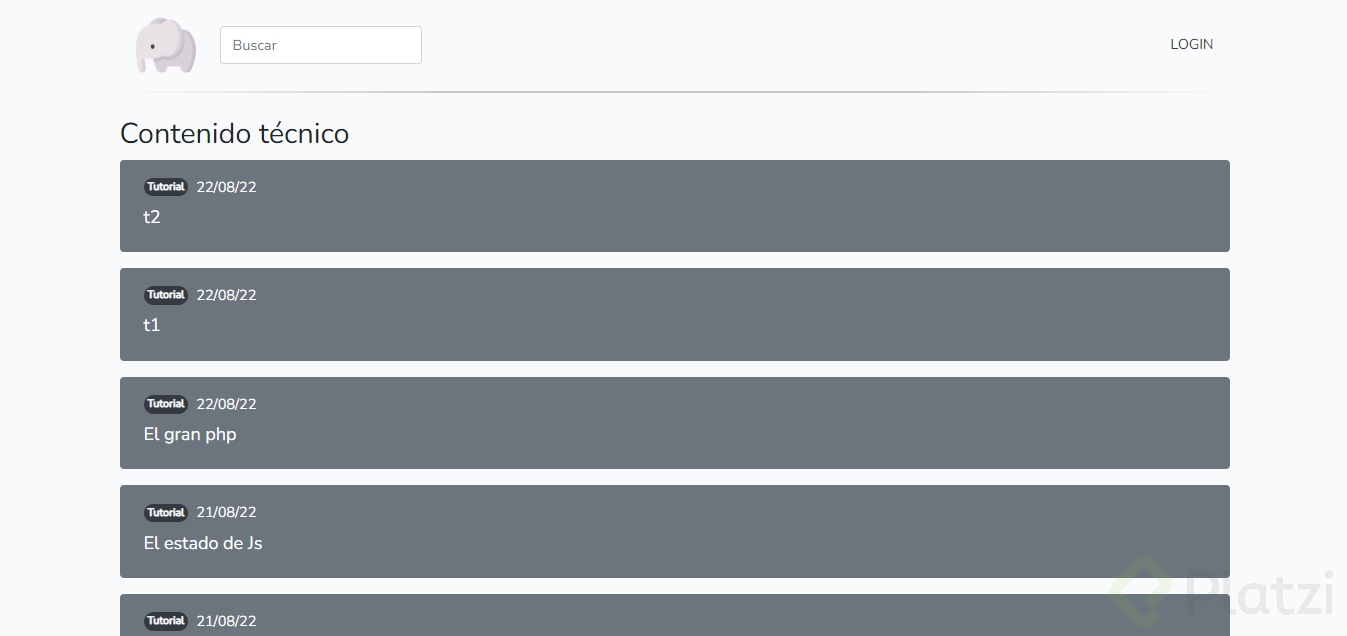The height and width of the screenshot is (636, 1347).
Task: Click the elephant logo in header
Action: click(166, 45)
